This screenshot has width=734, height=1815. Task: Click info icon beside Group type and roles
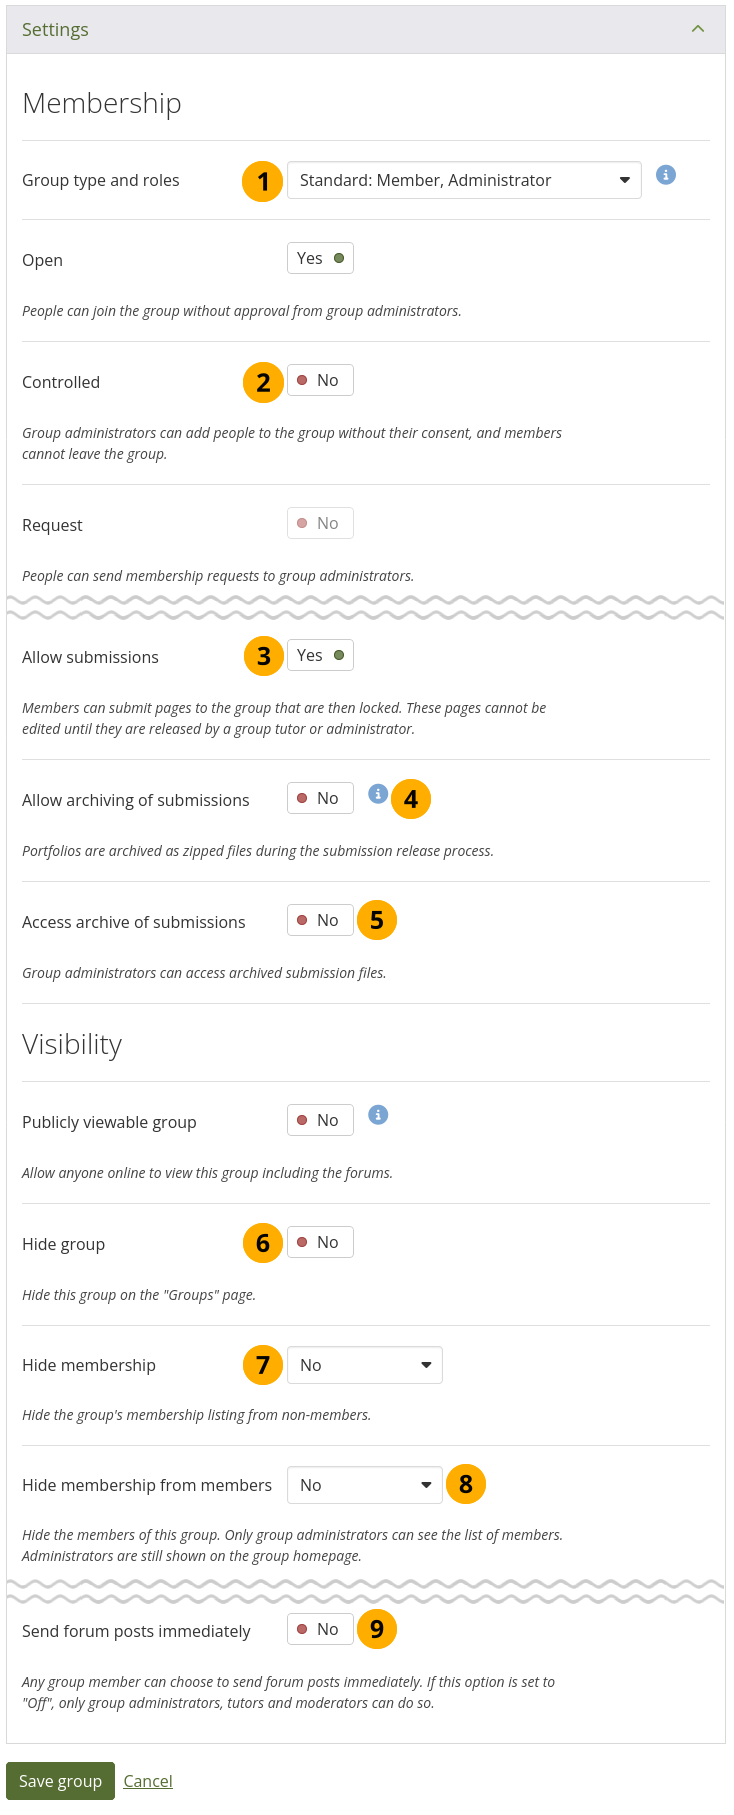click(x=665, y=175)
